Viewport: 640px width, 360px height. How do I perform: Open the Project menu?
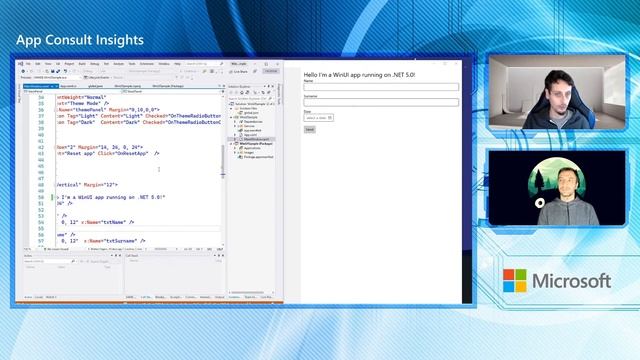[69, 64]
